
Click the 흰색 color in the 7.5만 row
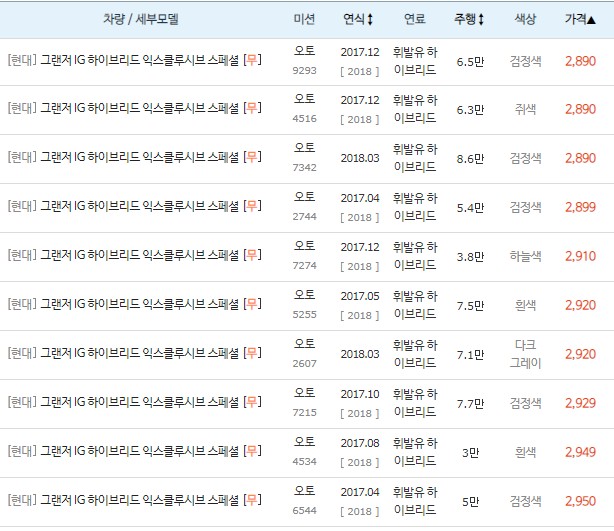(525, 305)
